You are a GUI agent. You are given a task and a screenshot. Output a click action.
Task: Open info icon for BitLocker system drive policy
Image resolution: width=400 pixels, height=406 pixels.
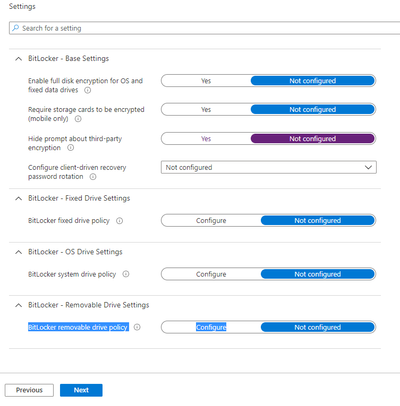(126, 274)
